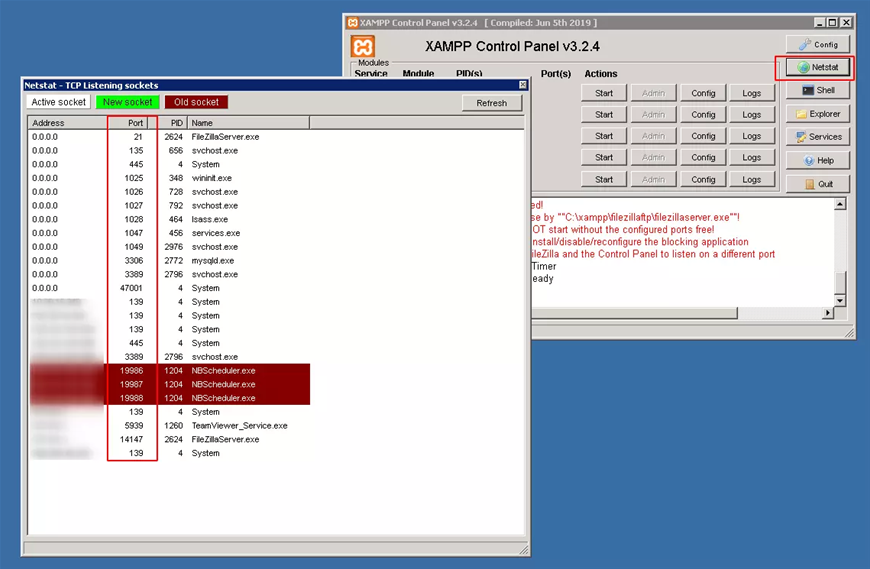
Task: Select the System port 47001 row
Action: [169, 288]
